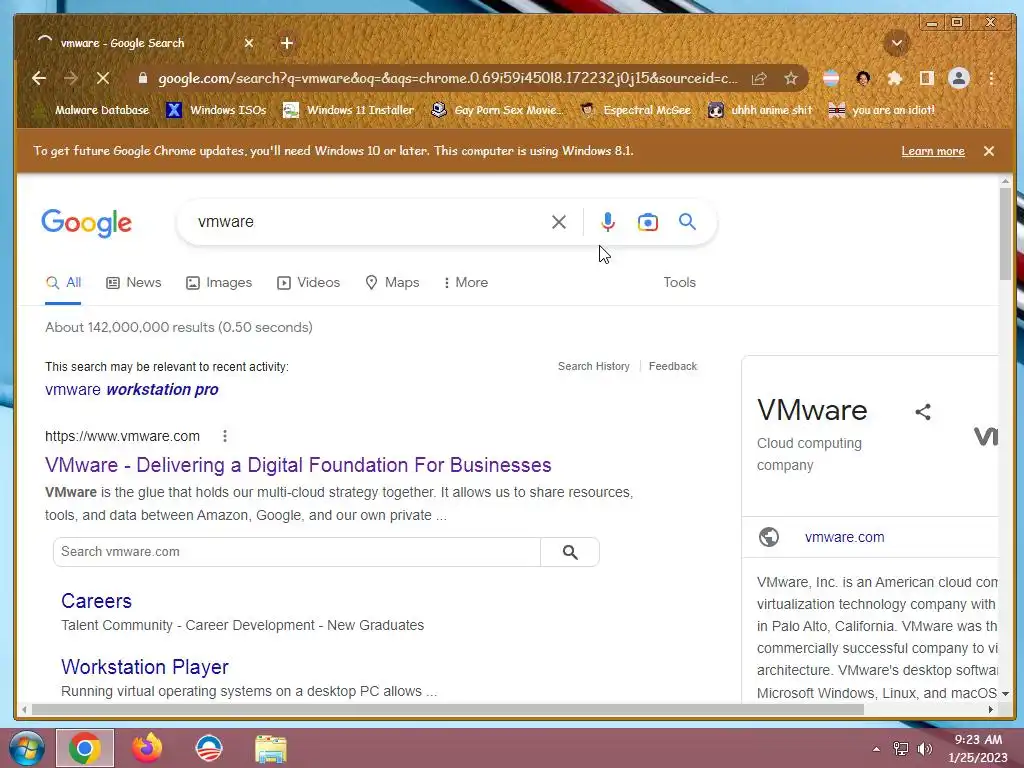
Task: Switch to the Videos tab
Action: click(x=308, y=283)
